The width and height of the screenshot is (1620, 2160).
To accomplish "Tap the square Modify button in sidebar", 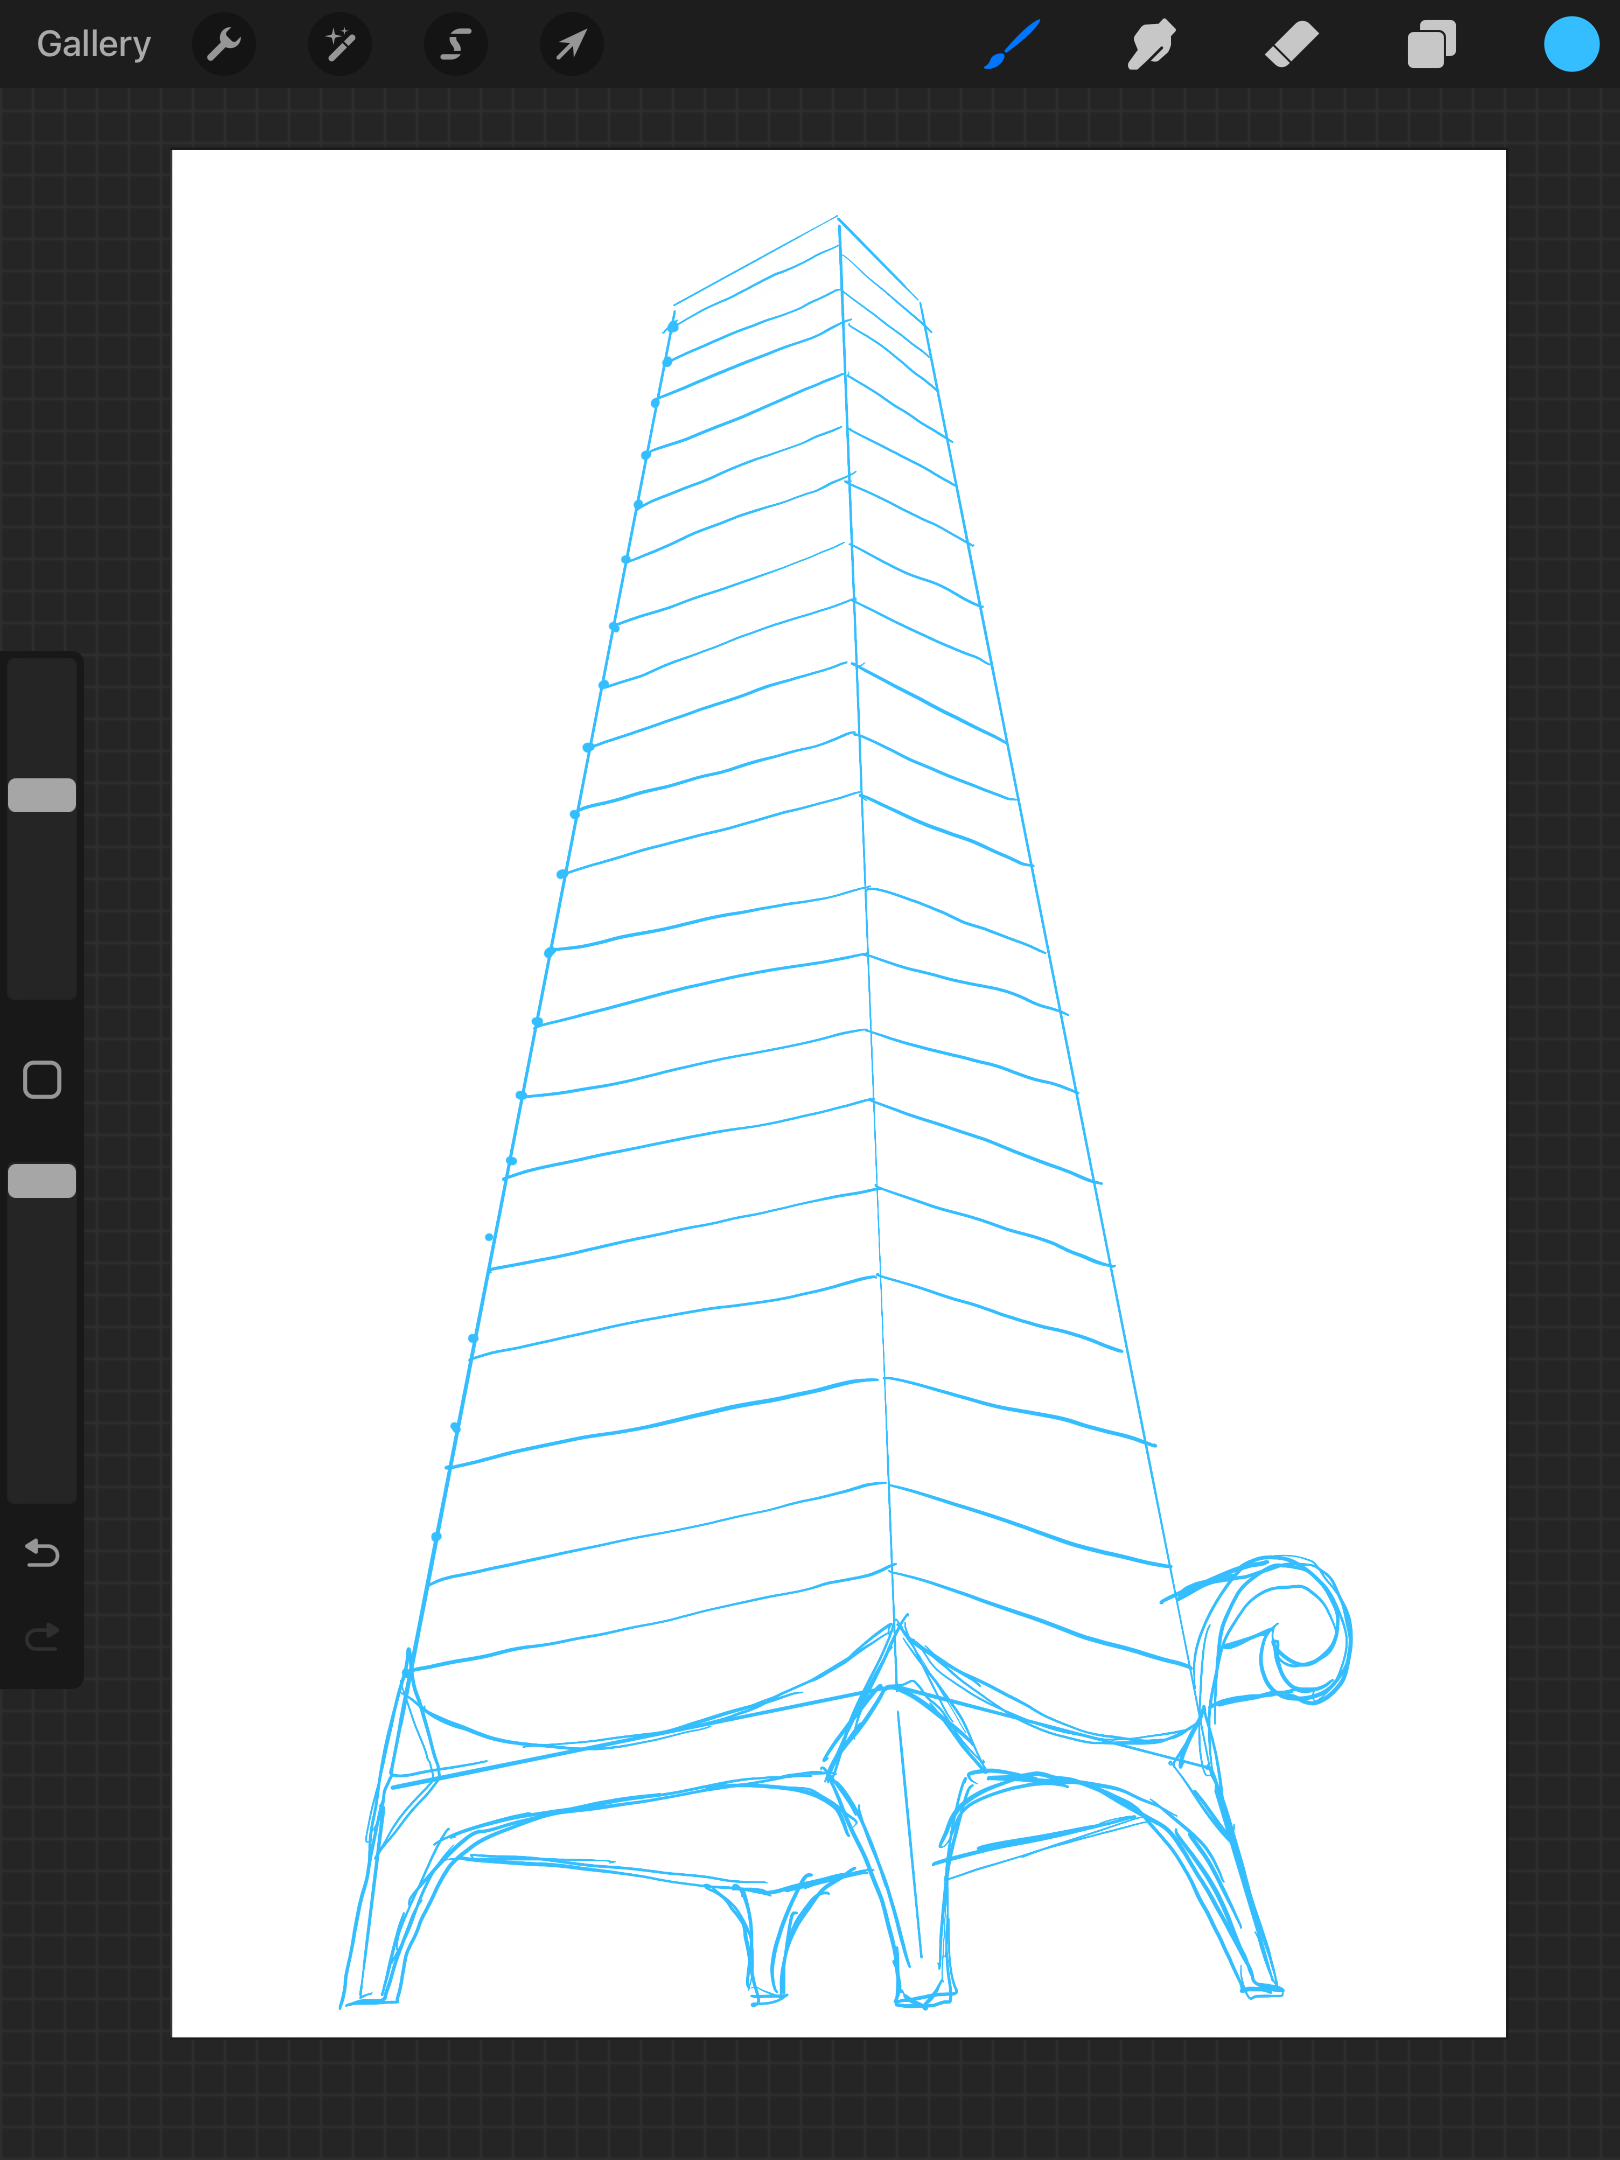I will (x=42, y=1080).
